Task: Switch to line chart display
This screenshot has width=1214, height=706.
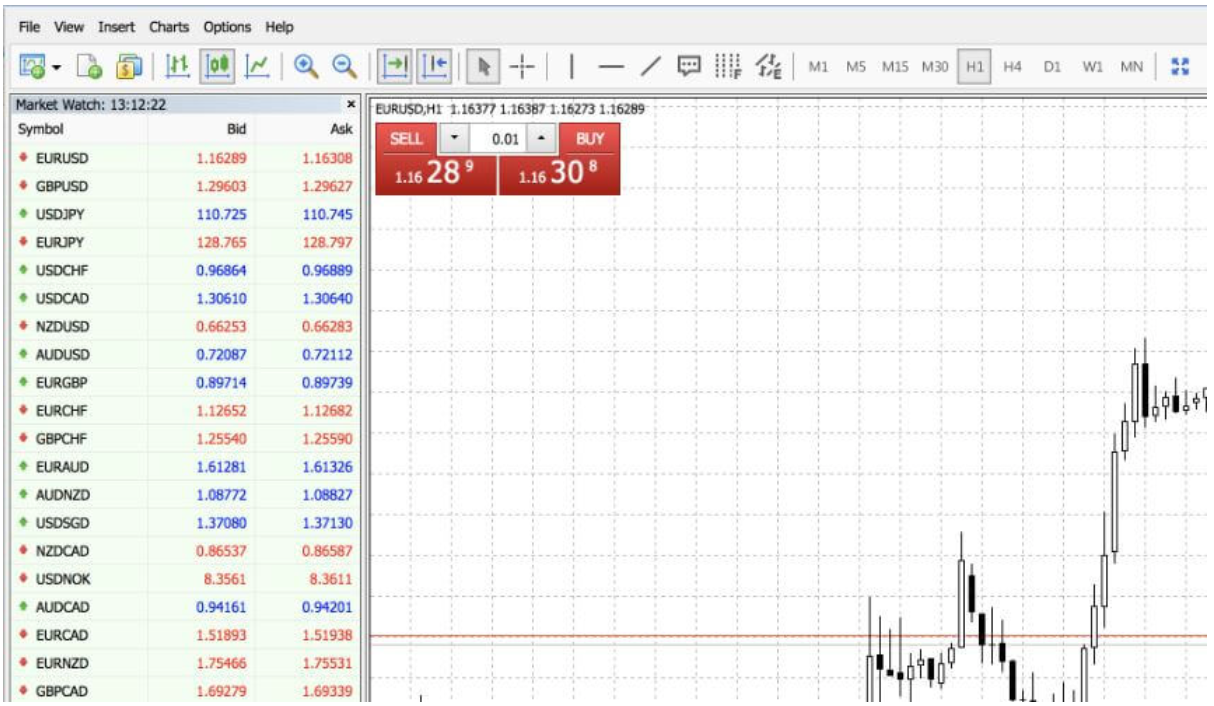Action: tap(258, 66)
